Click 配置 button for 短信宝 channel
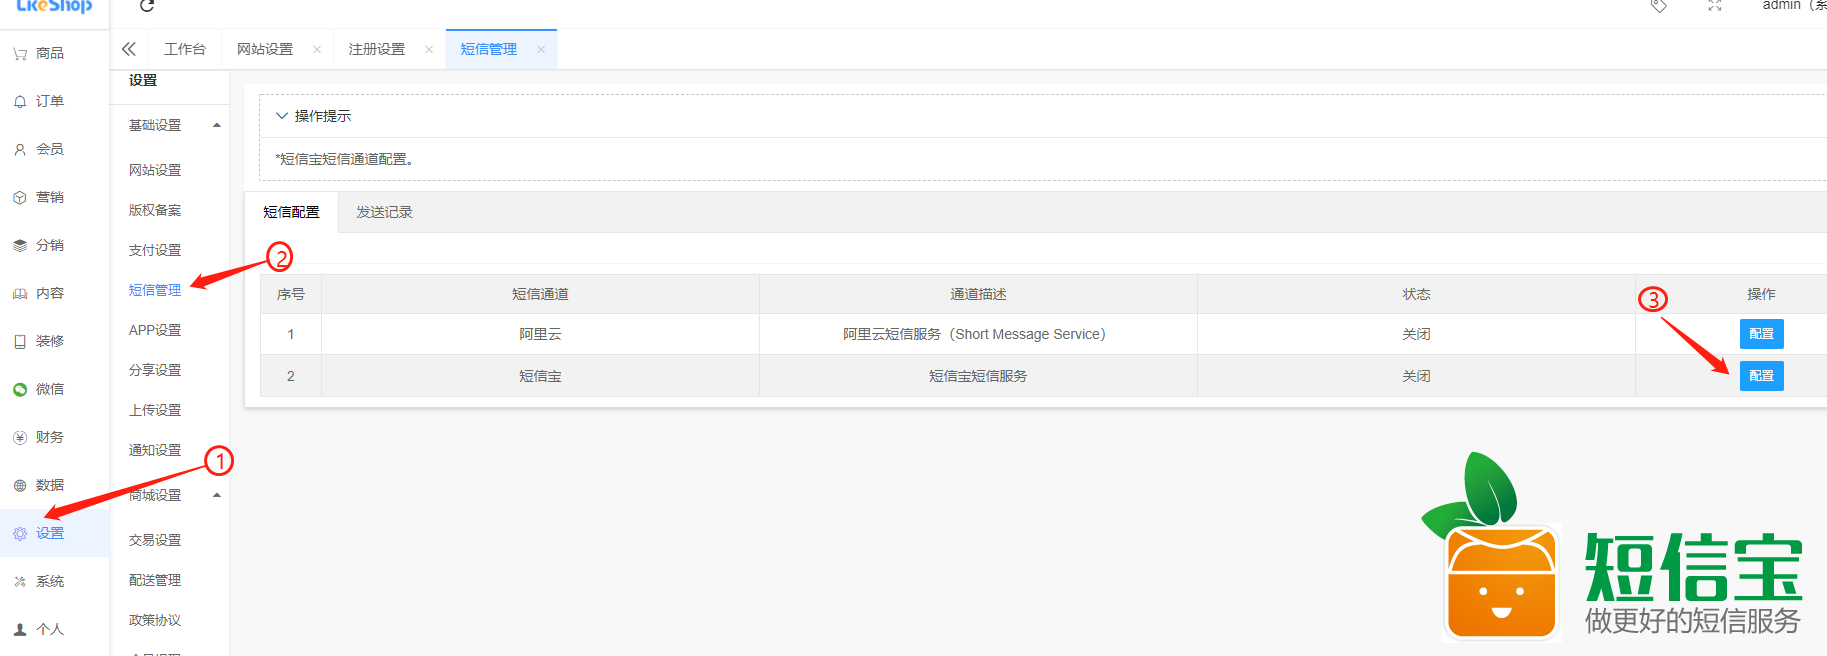1827x656 pixels. [1761, 376]
